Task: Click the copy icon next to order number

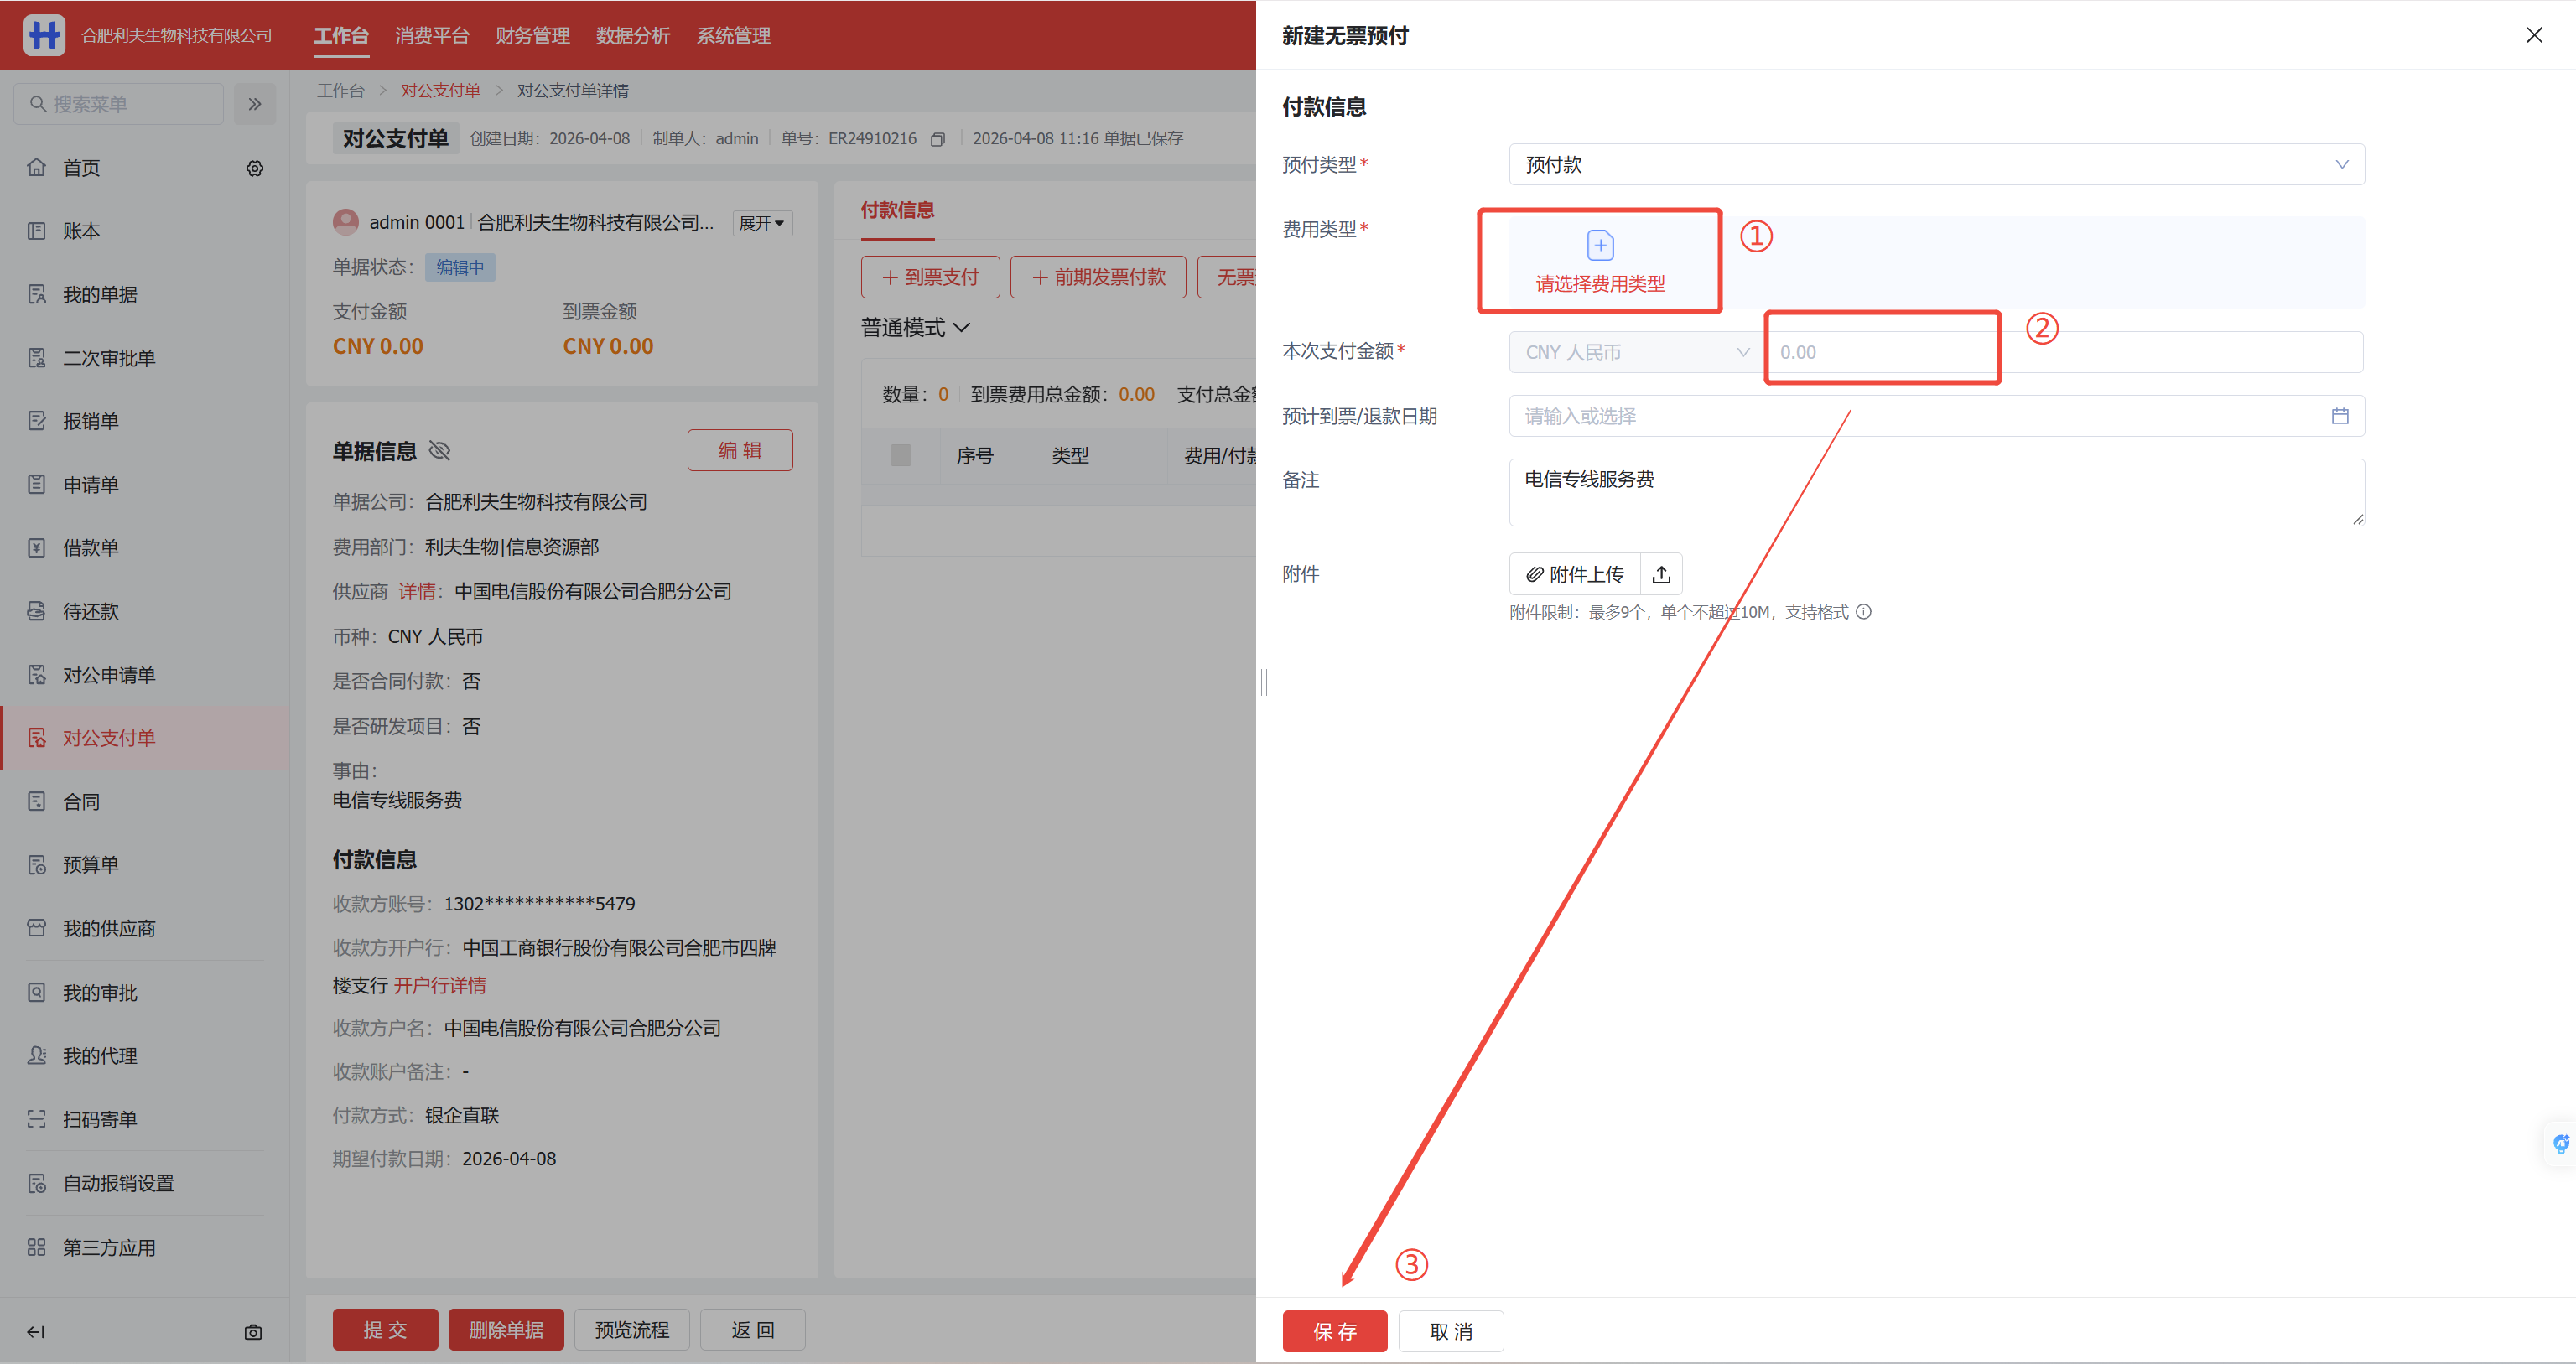Action: 937,139
